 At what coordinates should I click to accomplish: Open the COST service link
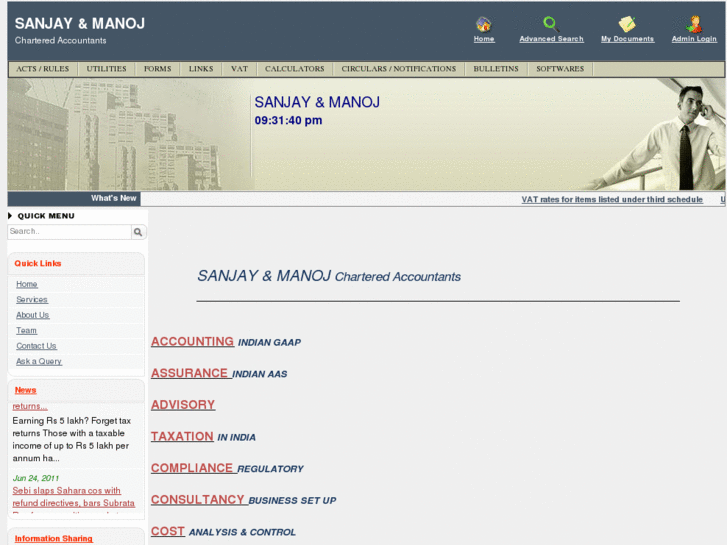tap(168, 531)
